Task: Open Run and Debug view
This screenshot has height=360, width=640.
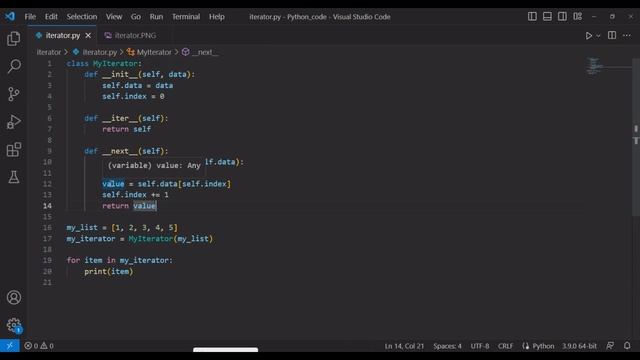Action: coord(13,122)
